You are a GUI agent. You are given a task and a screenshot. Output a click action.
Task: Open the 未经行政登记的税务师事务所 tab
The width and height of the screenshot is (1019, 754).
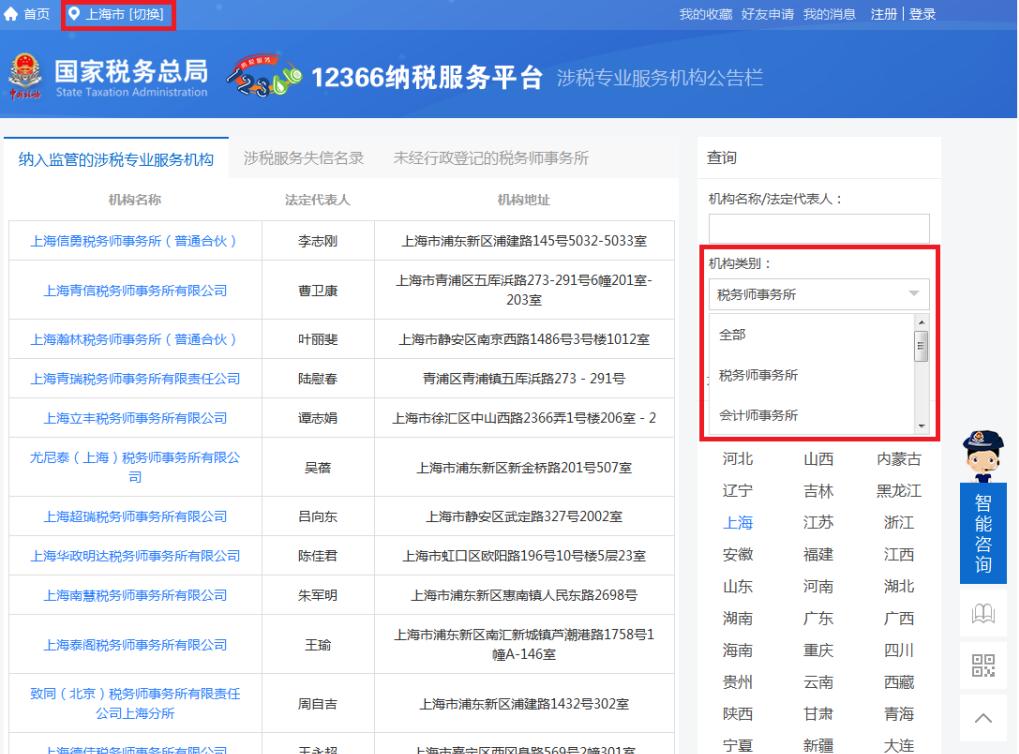click(491, 158)
